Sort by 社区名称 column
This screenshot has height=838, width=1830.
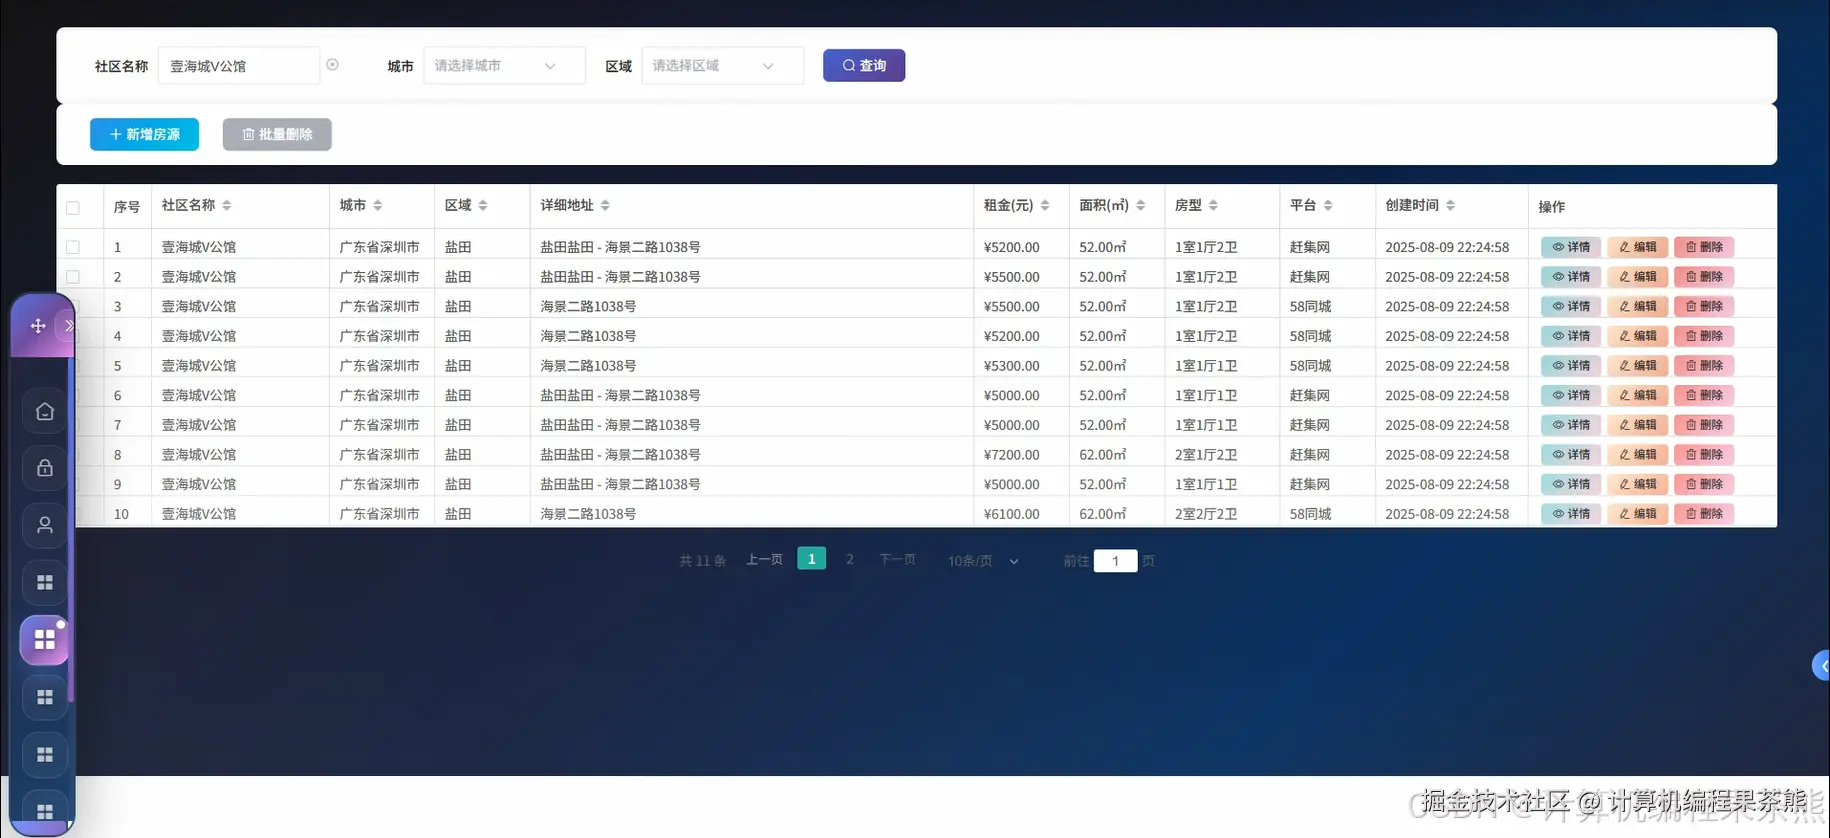coord(227,205)
